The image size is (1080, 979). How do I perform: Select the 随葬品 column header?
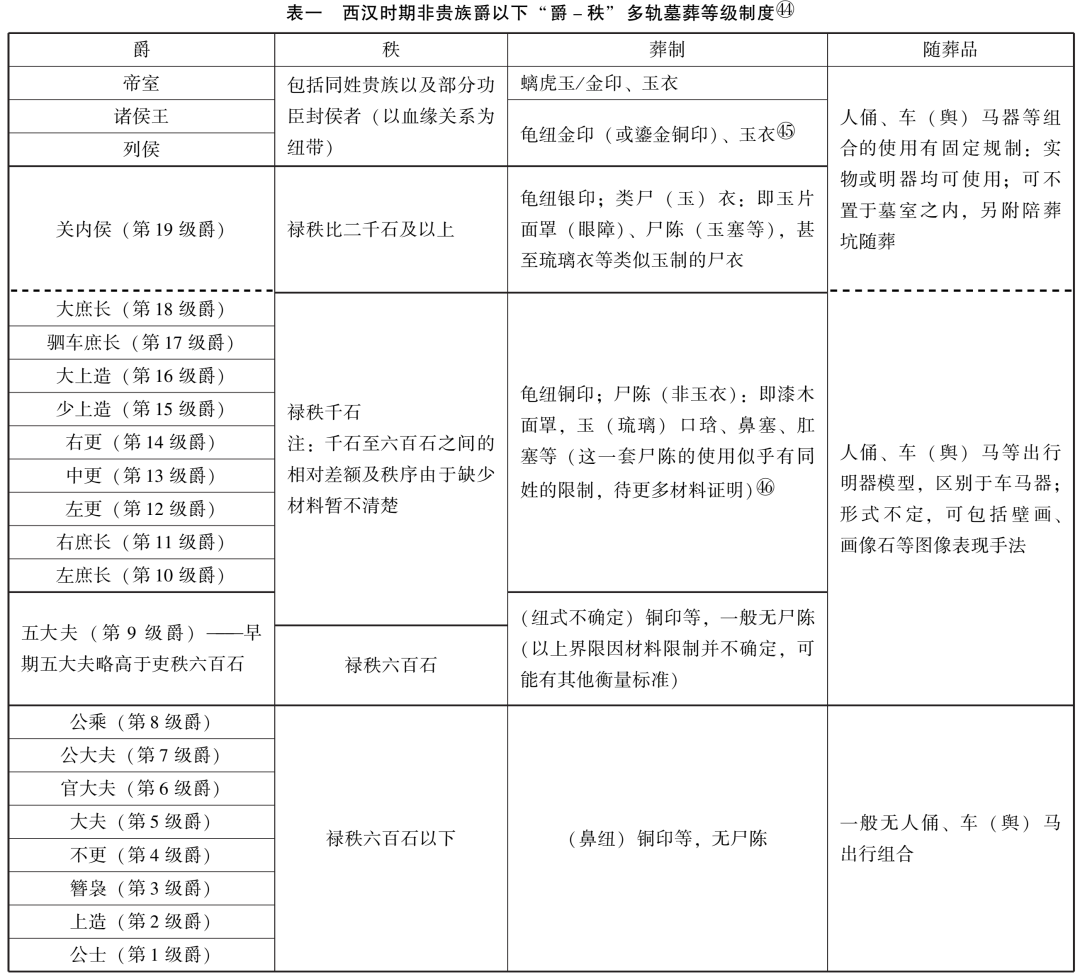(x=950, y=50)
